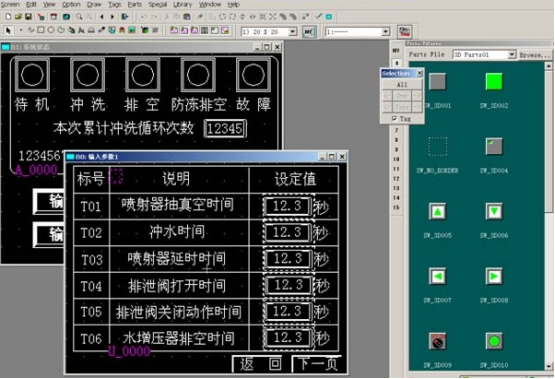Open the grid size 20 X 20 dropdown
This screenshot has height=379, width=555.
(x=292, y=32)
